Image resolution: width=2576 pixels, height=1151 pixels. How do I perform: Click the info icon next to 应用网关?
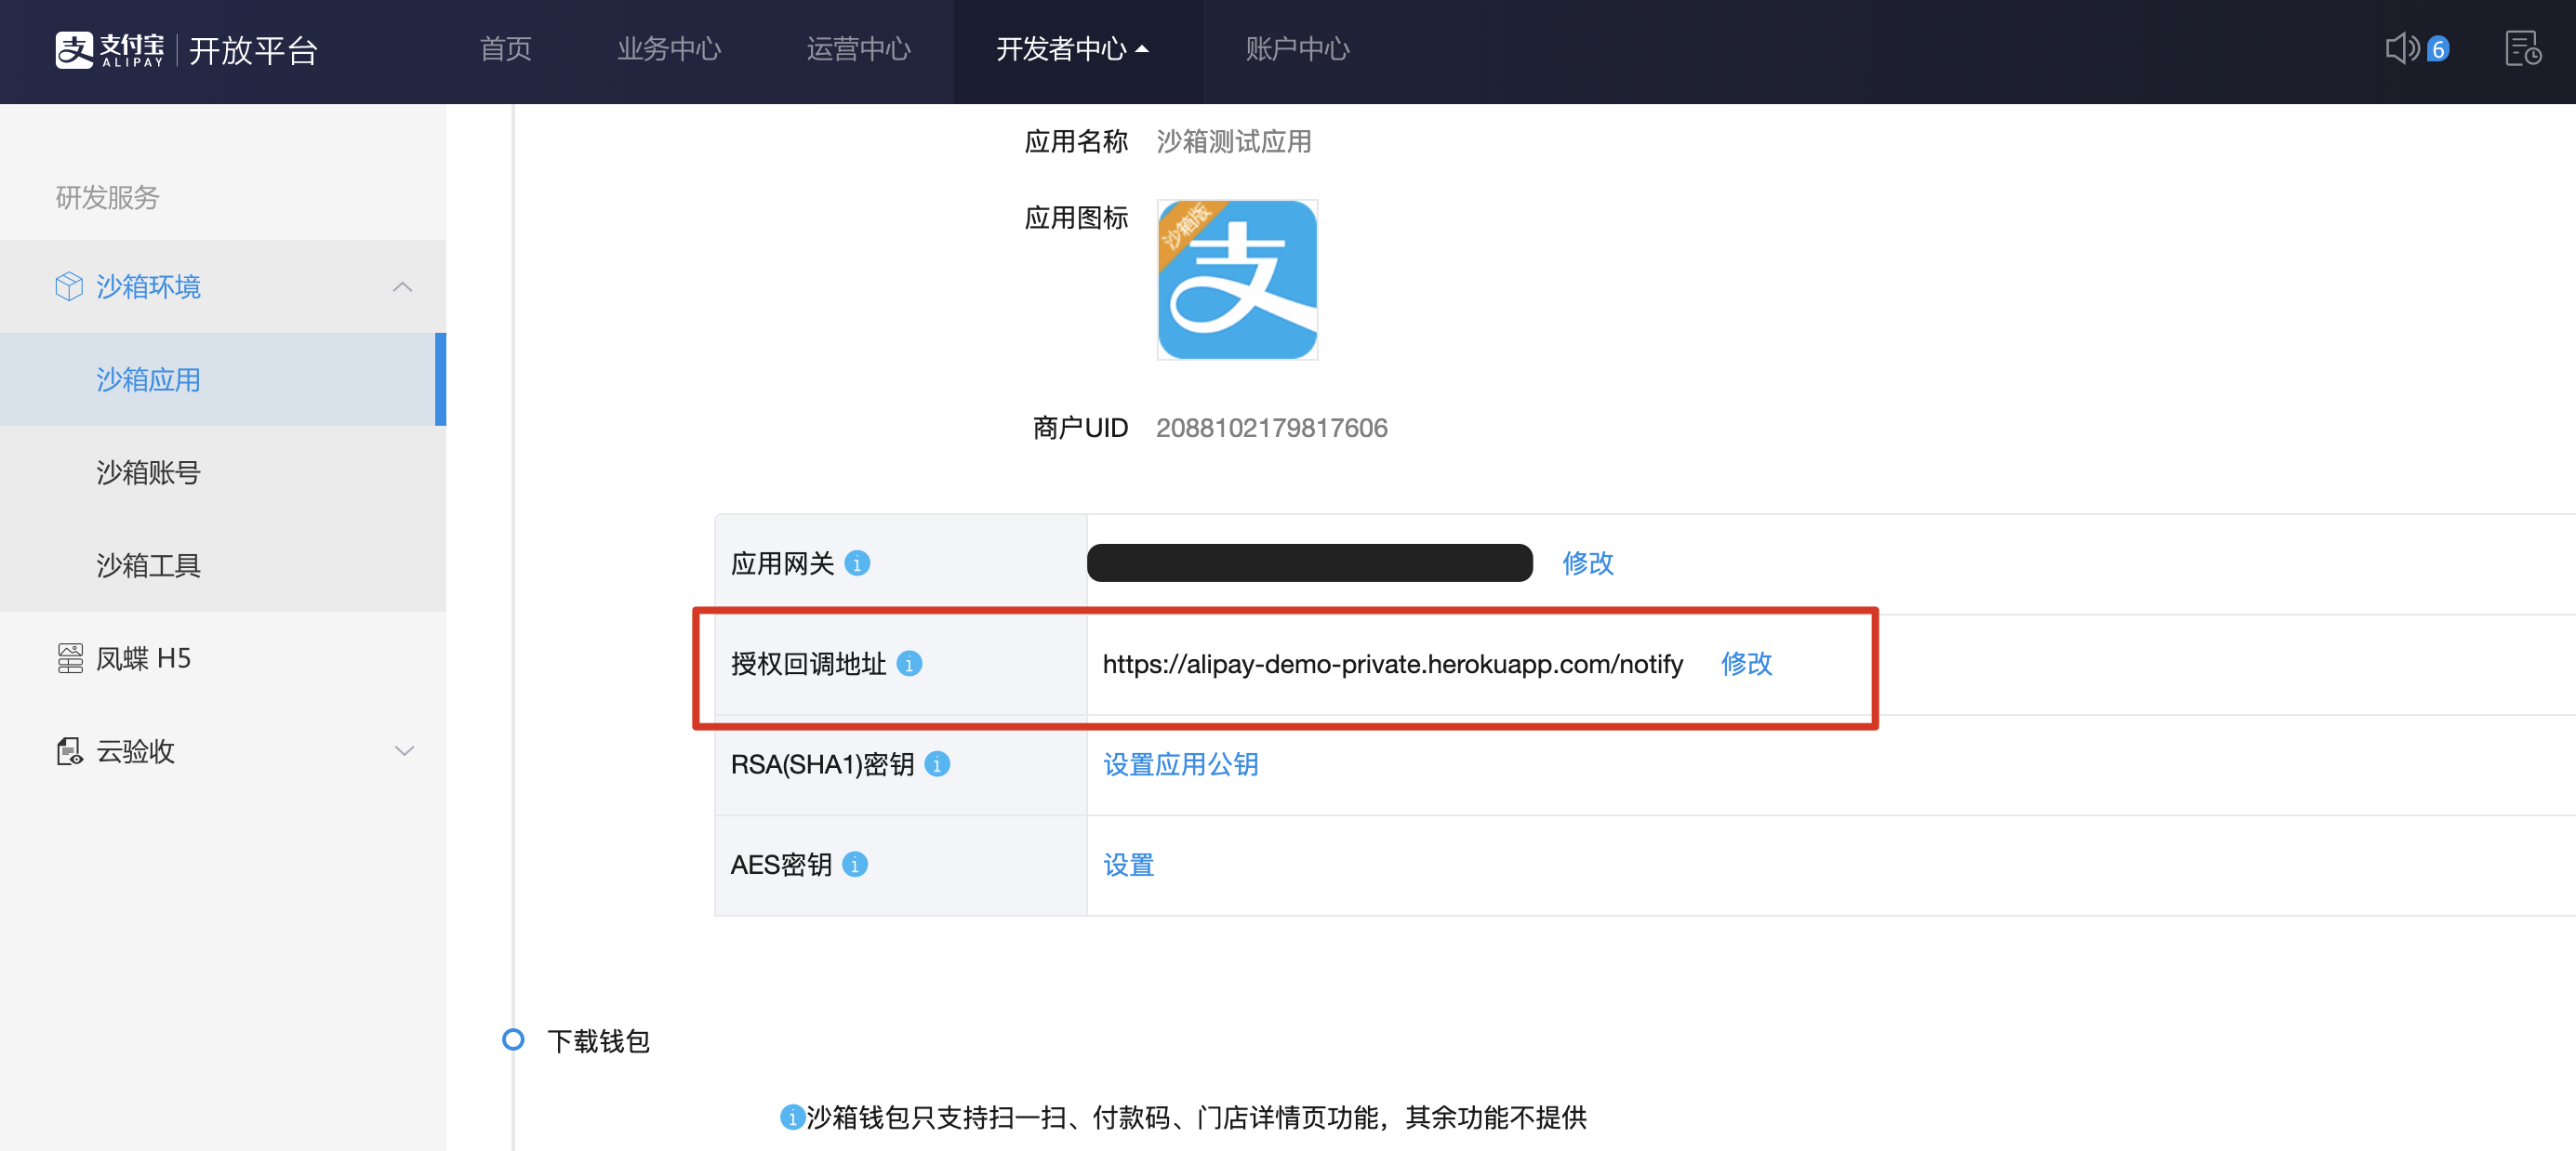[x=857, y=564]
